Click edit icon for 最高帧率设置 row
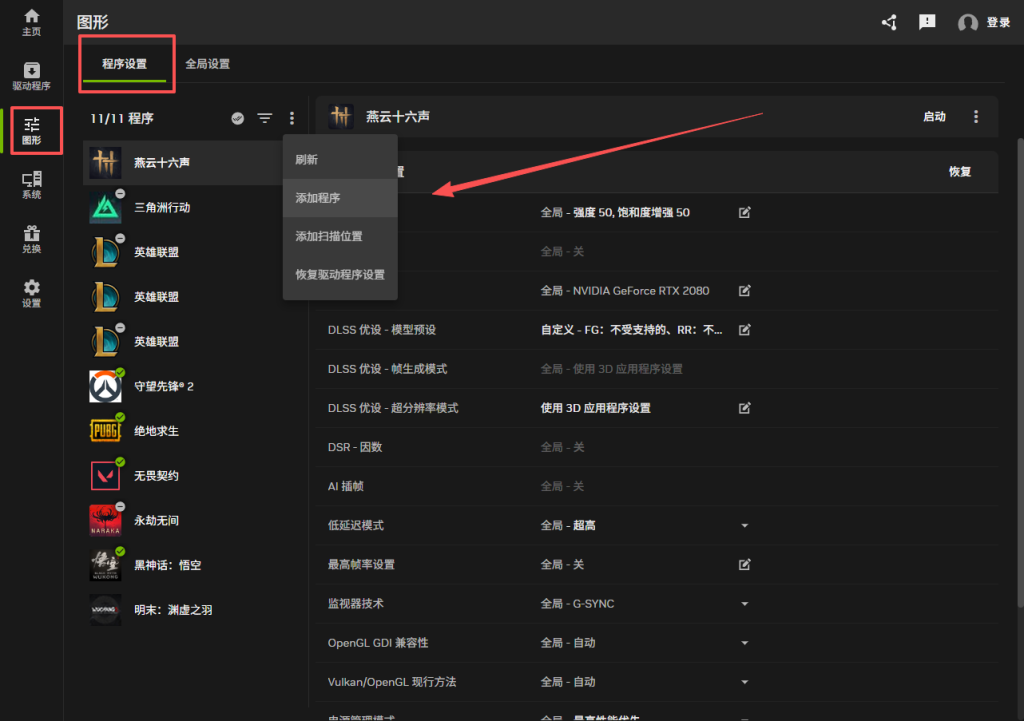Image resolution: width=1024 pixels, height=721 pixels. coord(744,564)
